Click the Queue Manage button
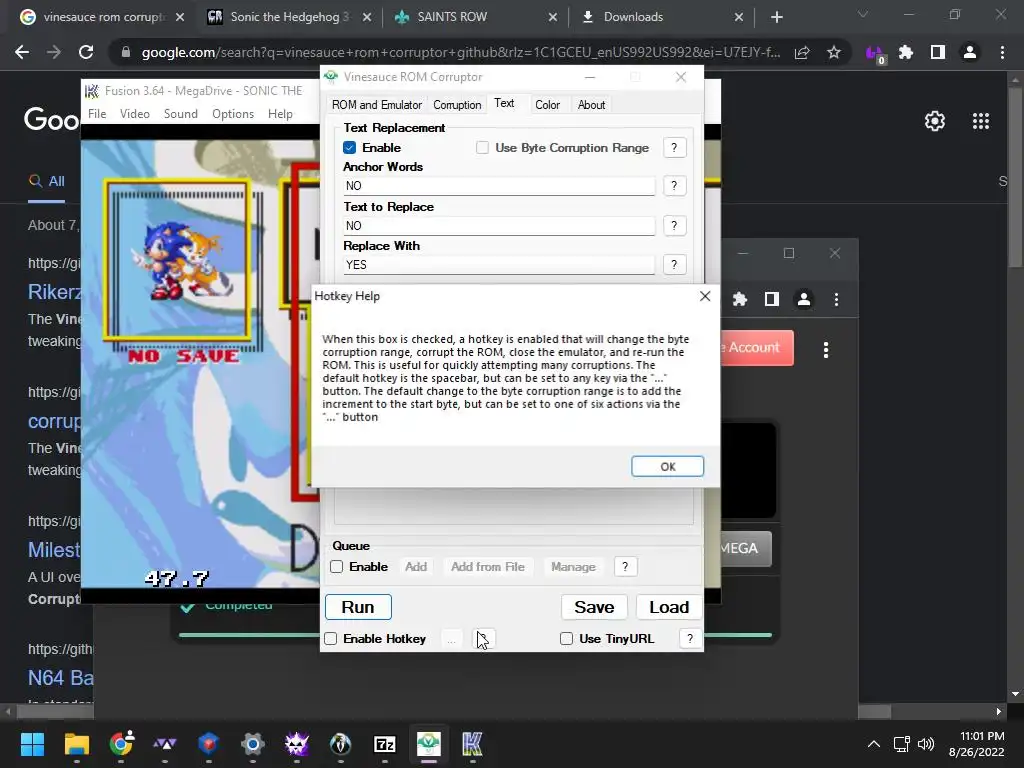Image resolution: width=1024 pixels, height=768 pixels. coord(573,567)
